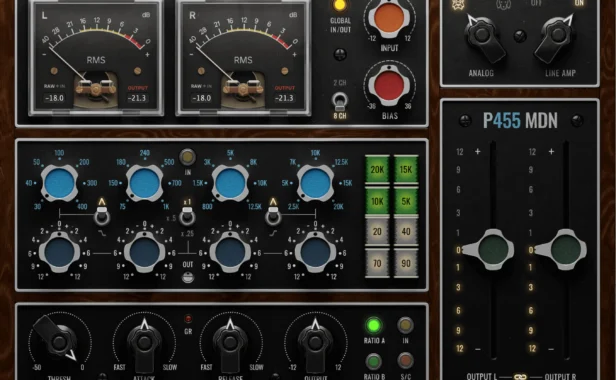This screenshot has width=616, height=380.
Task: Select the 40 Hz filter button
Action: tap(406, 232)
